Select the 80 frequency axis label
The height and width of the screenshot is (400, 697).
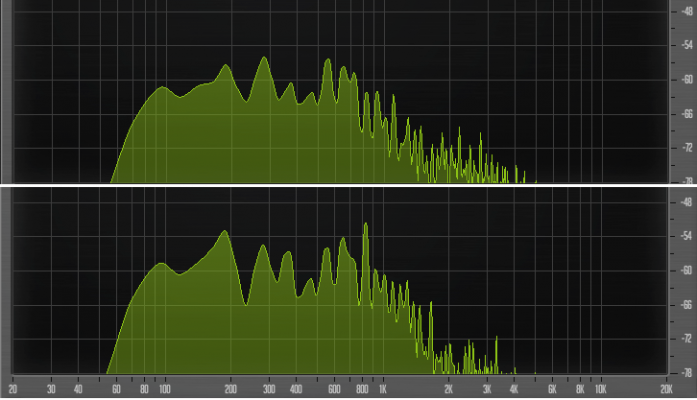tap(144, 389)
